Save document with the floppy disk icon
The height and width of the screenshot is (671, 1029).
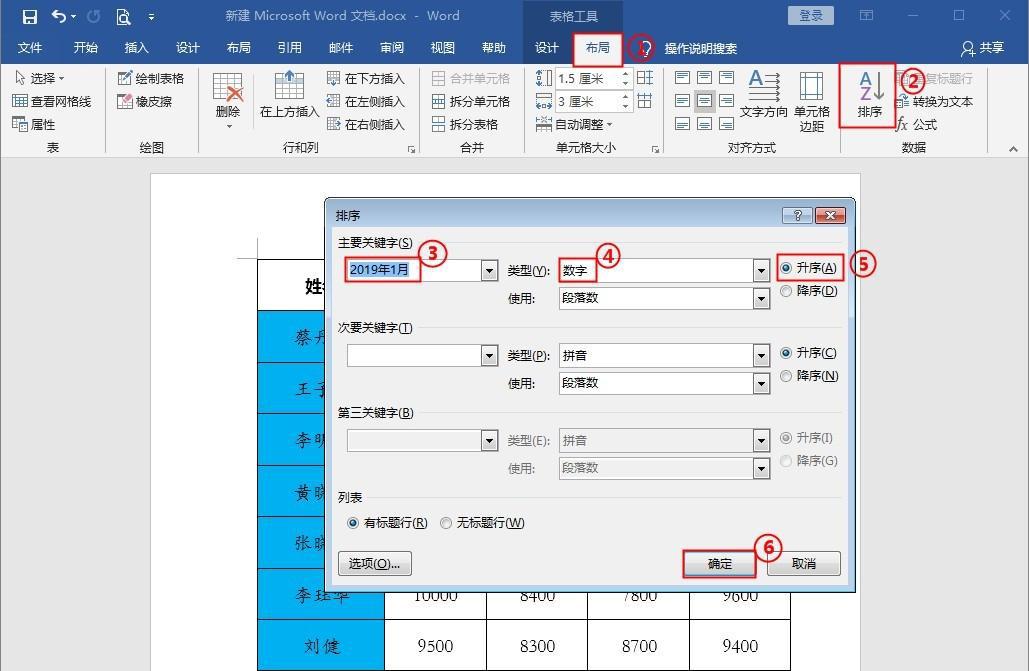30,16
